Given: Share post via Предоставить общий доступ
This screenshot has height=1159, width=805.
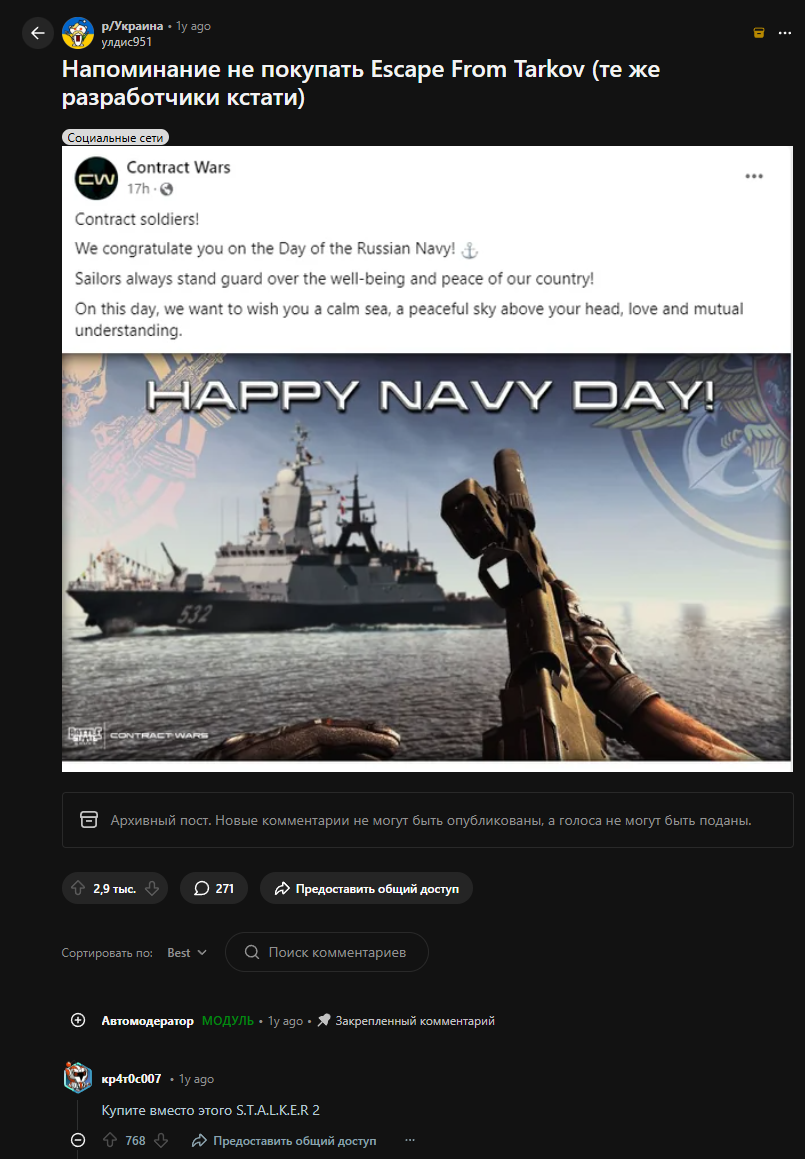Looking at the screenshot, I should pos(366,888).
